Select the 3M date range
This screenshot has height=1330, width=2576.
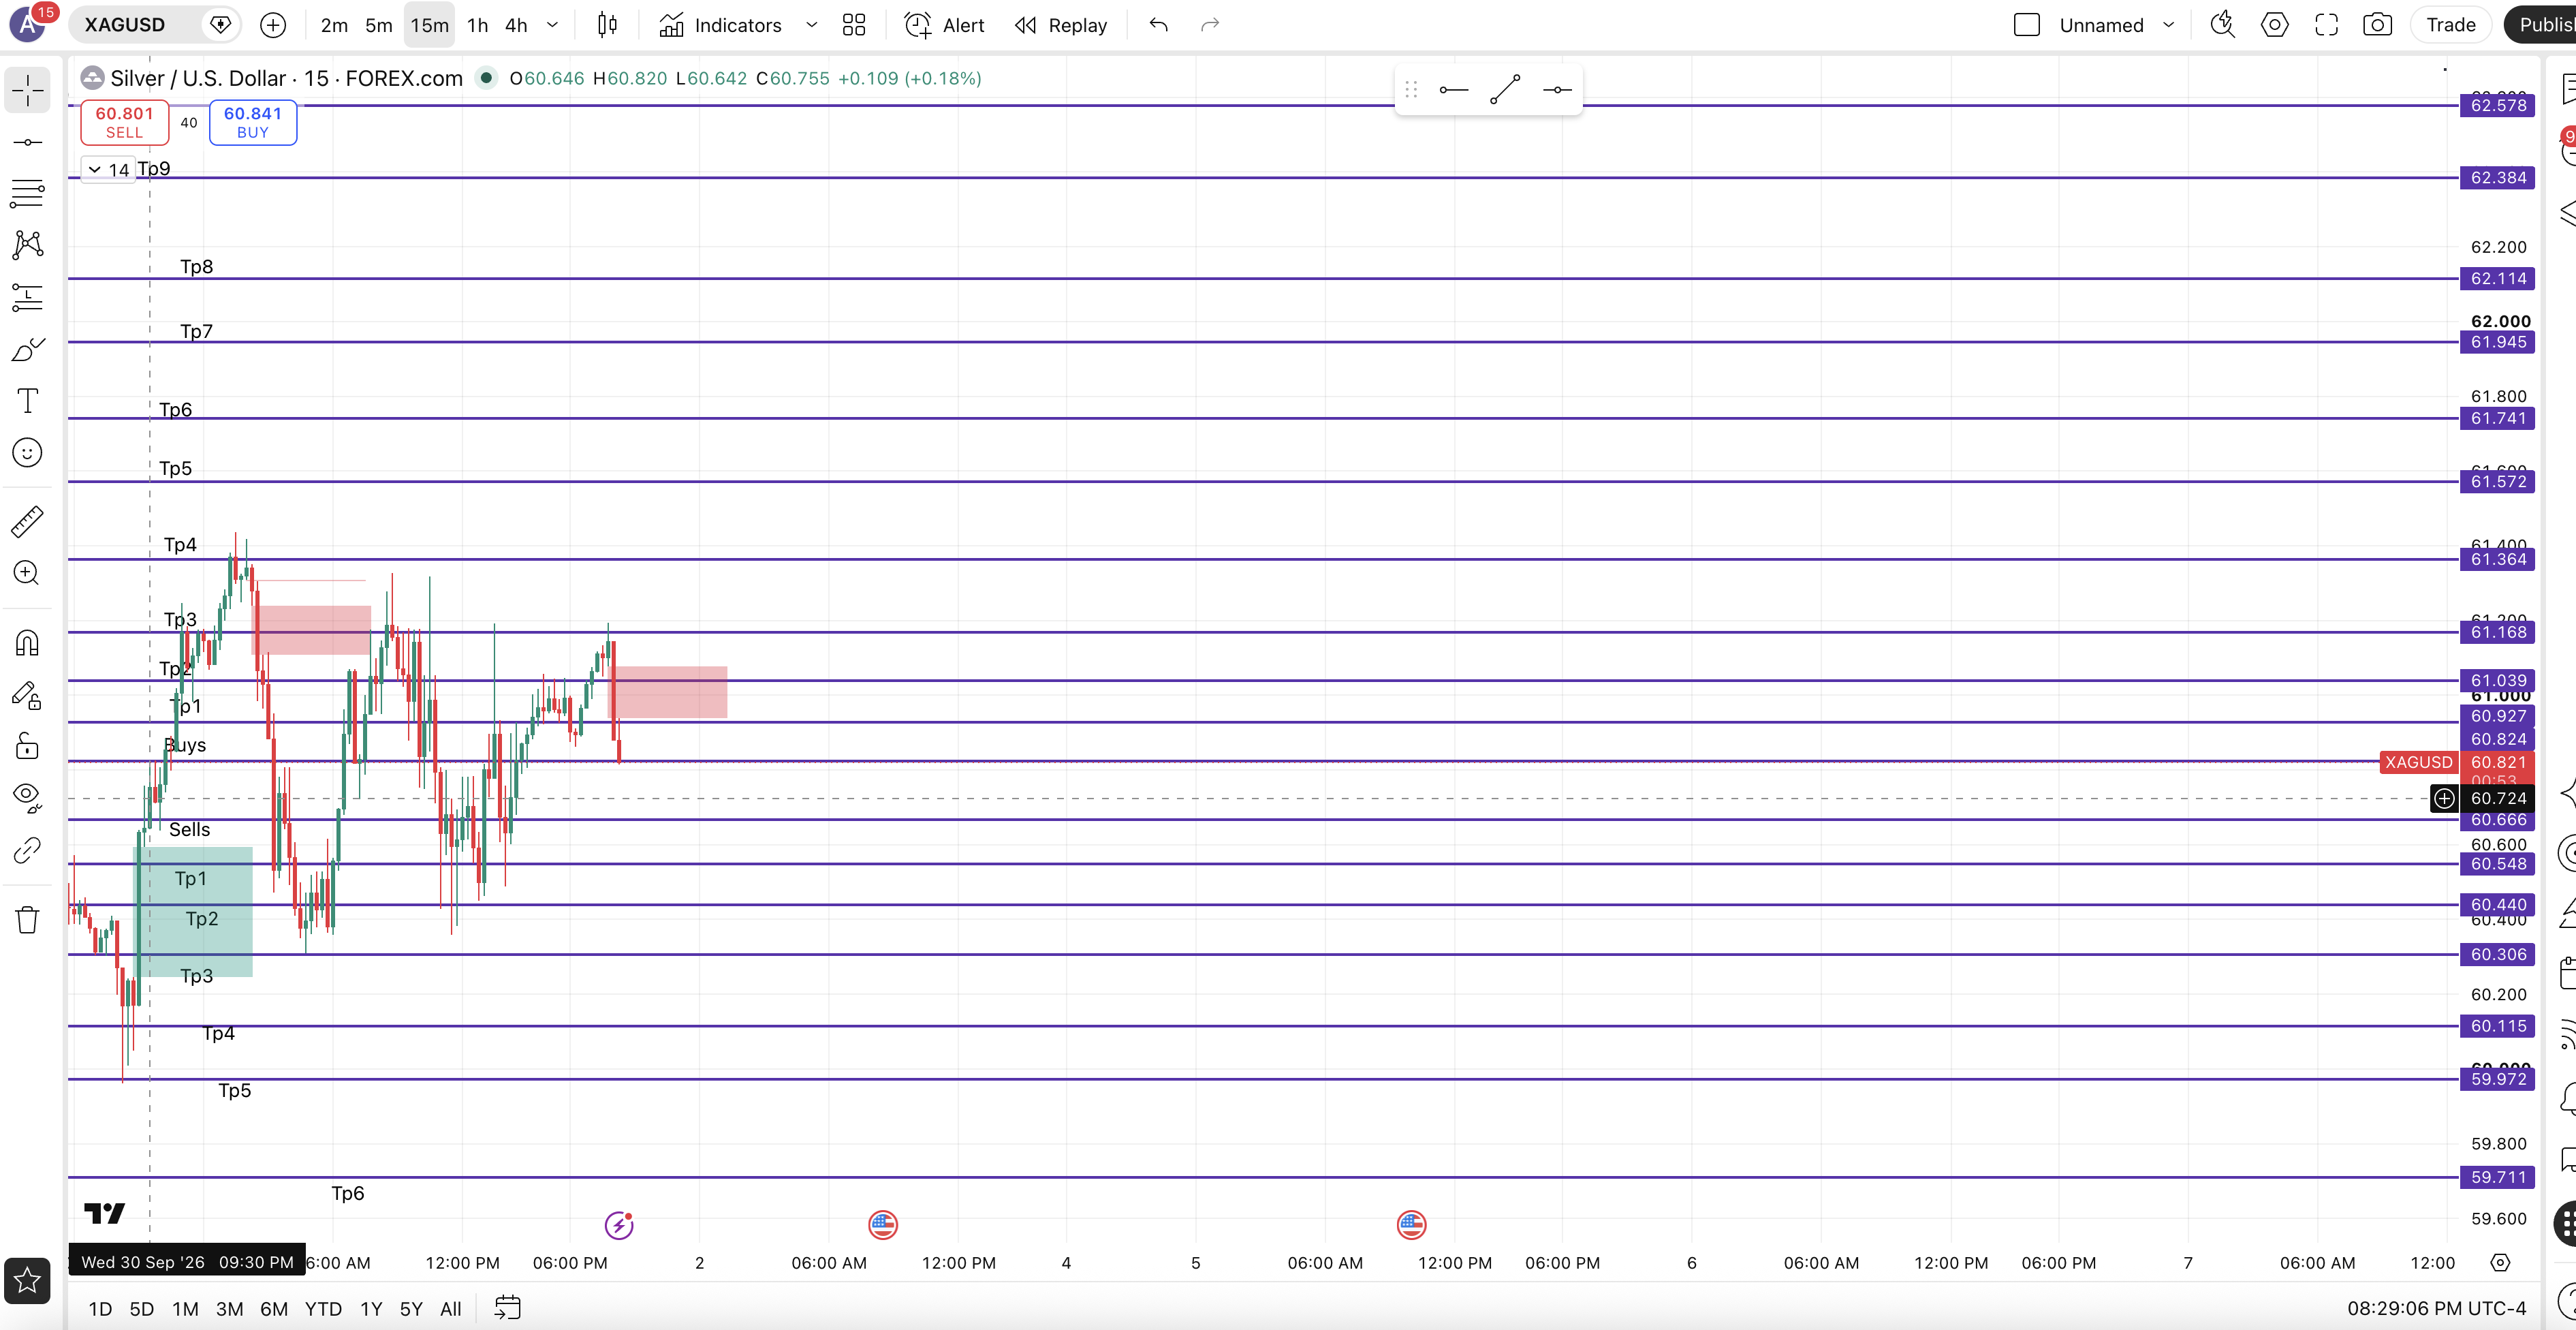point(229,1308)
